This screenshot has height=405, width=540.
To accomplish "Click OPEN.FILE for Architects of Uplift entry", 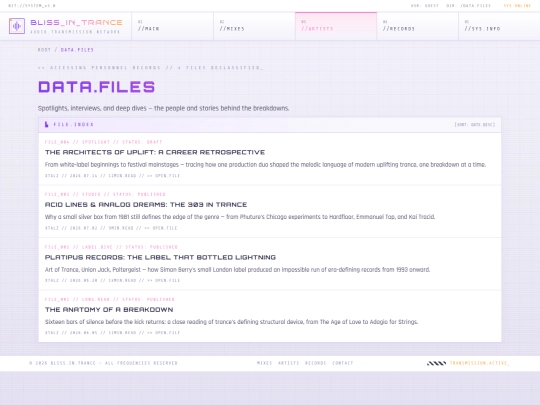I will (x=164, y=176).
